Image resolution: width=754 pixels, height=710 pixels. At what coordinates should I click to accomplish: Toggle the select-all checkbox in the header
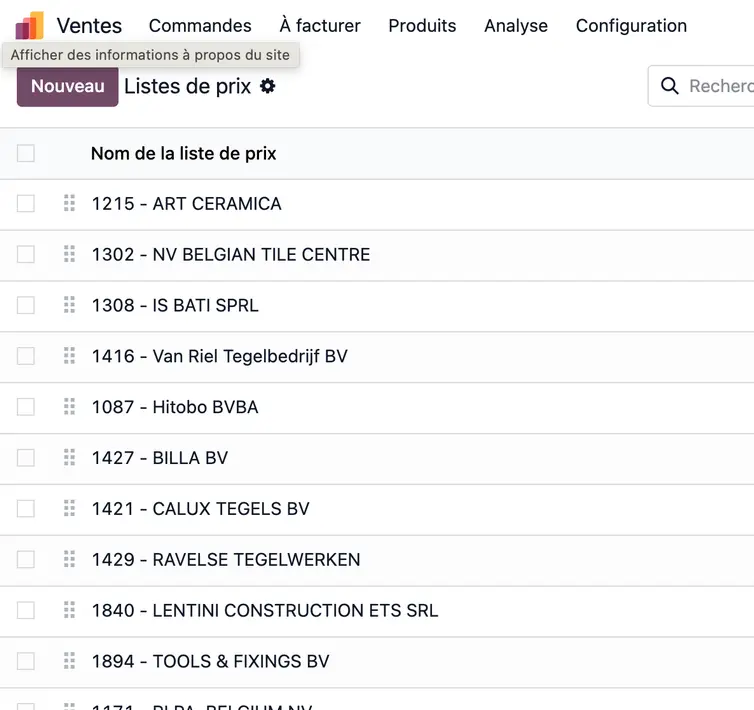click(26, 153)
